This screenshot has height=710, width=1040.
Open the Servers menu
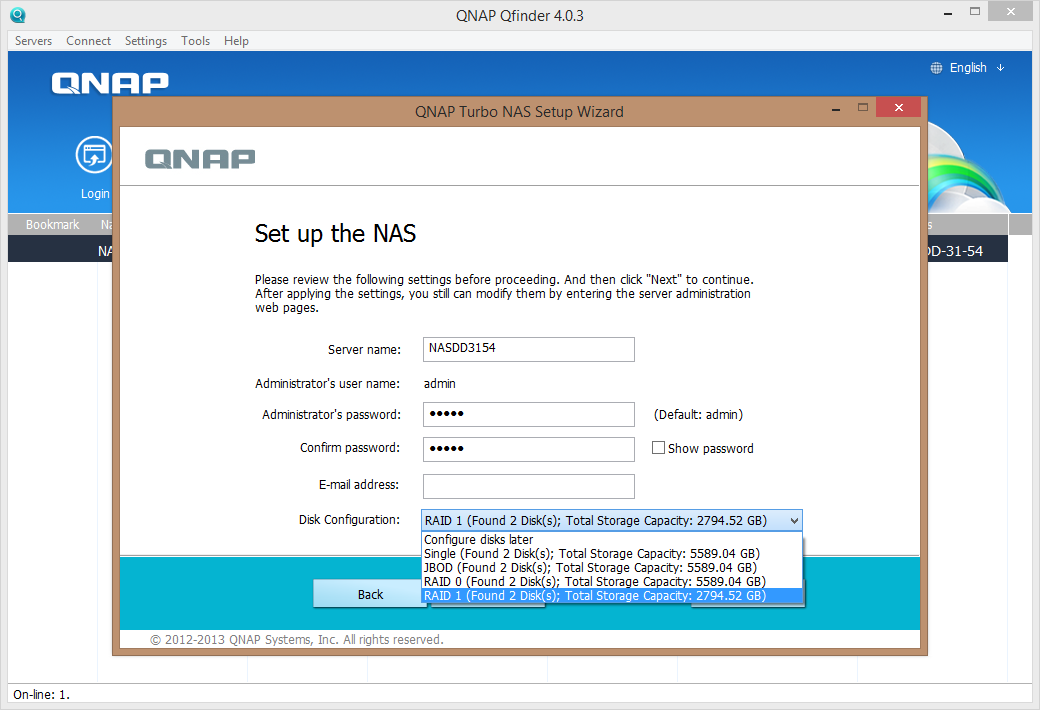tap(33, 40)
